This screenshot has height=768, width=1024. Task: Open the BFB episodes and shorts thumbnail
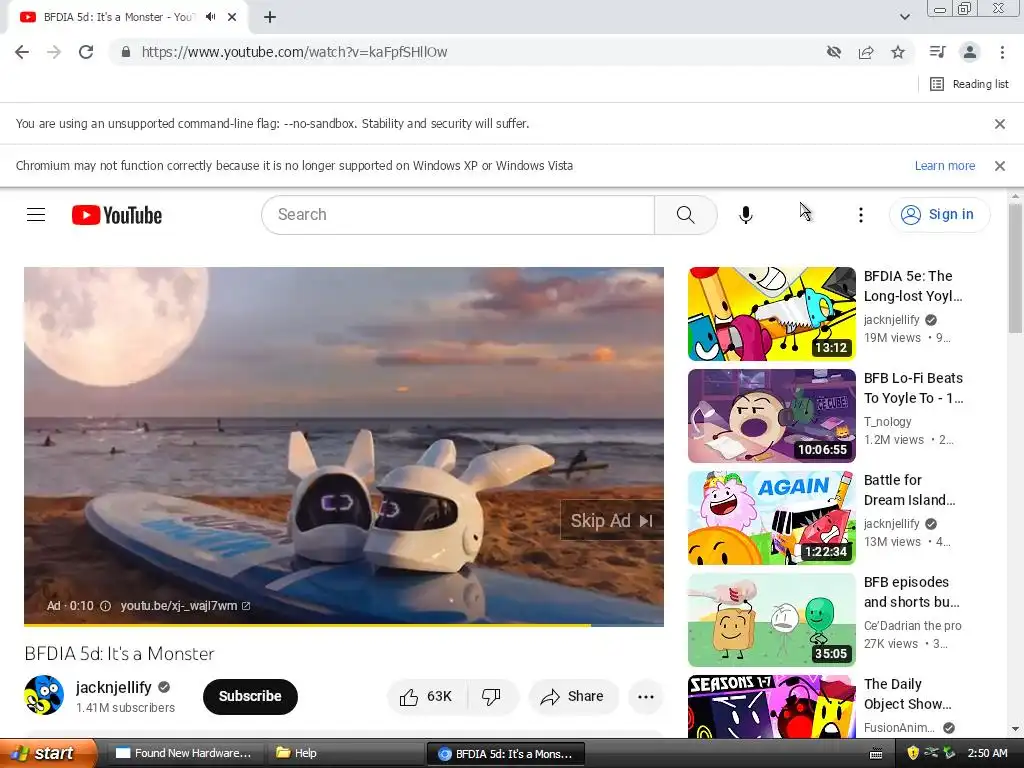[x=771, y=619]
